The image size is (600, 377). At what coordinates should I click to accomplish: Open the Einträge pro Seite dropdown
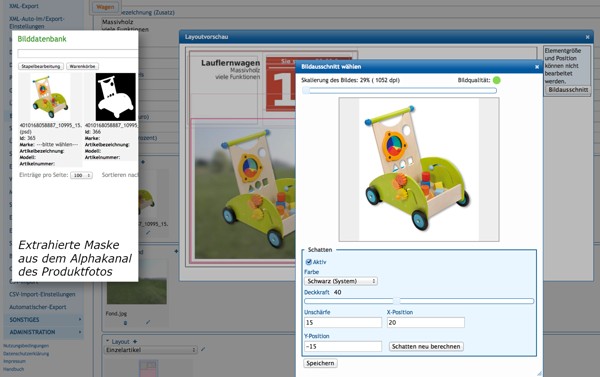pyautogui.click(x=81, y=175)
